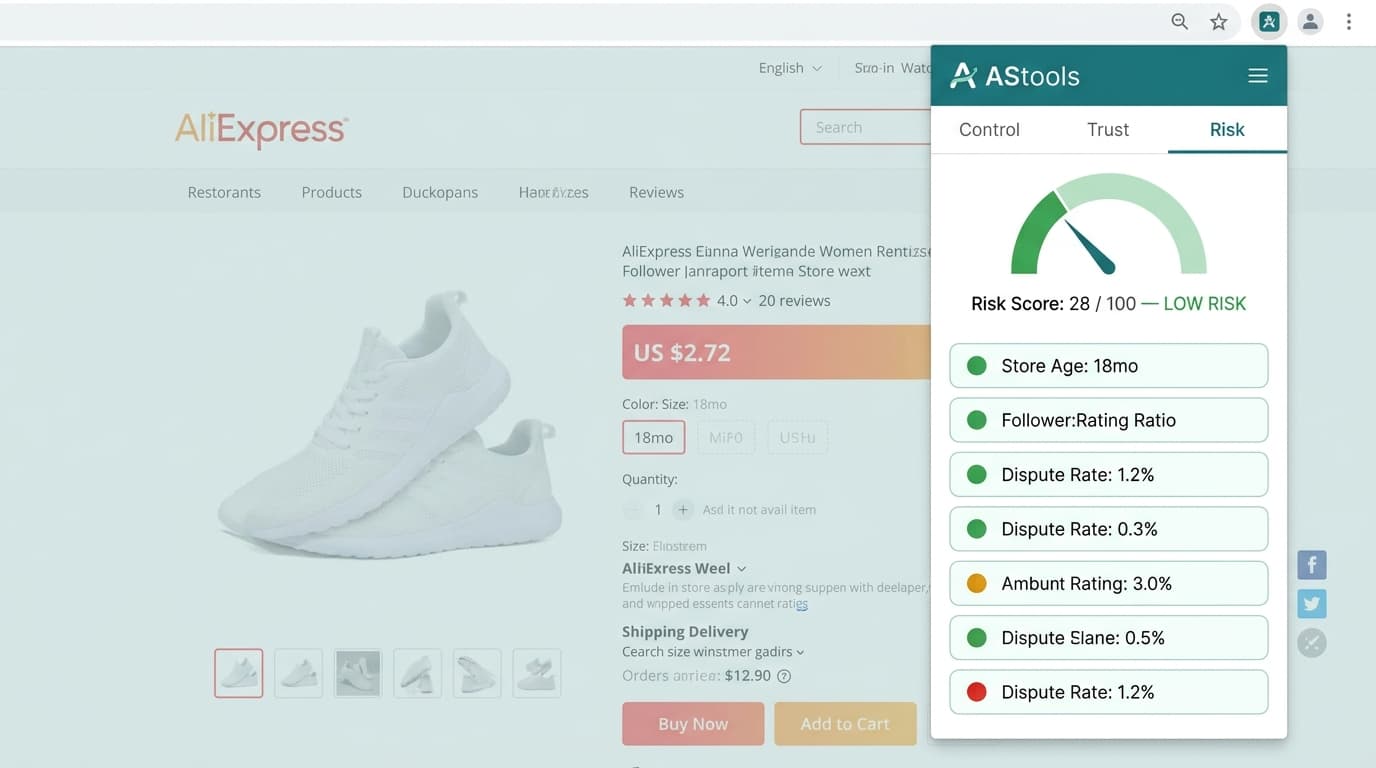The height and width of the screenshot is (768, 1376).
Task: Click the product star rating icons
Action: pos(666,301)
